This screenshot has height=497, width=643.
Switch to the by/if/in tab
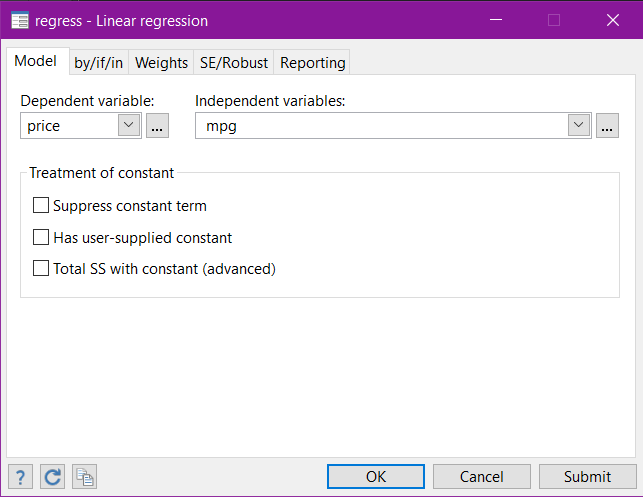[98, 62]
